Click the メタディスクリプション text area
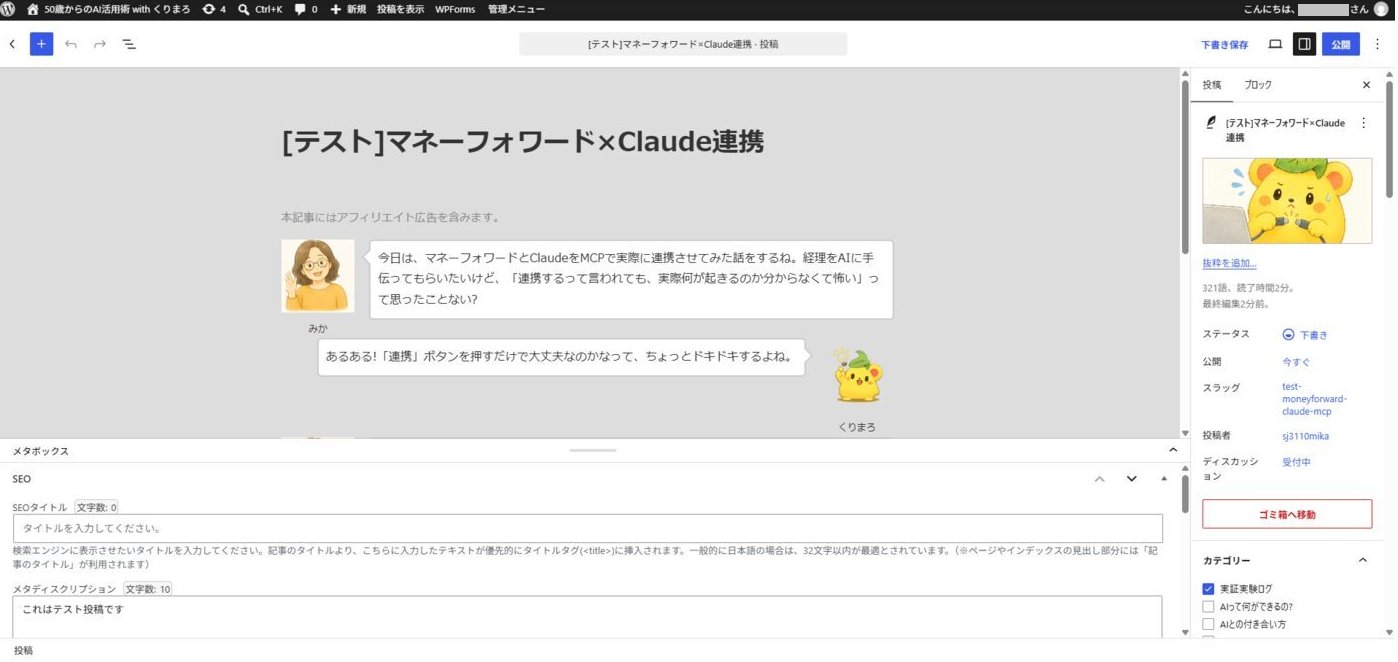1398x662 pixels. (x=588, y=617)
